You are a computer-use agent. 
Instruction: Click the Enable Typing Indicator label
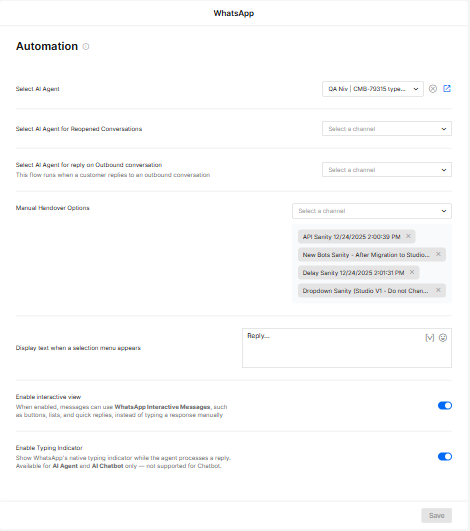49,448
